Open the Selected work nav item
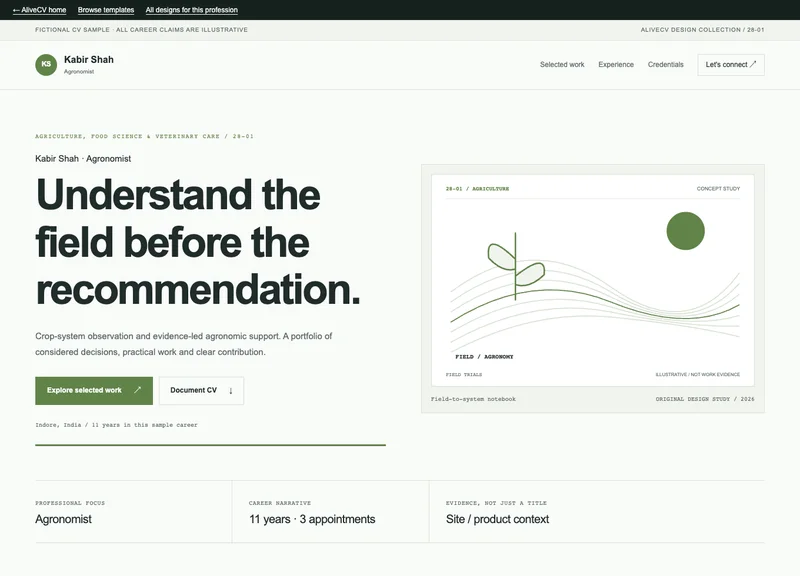The image size is (800, 576). pyautogui.click(x=562, y=65)
